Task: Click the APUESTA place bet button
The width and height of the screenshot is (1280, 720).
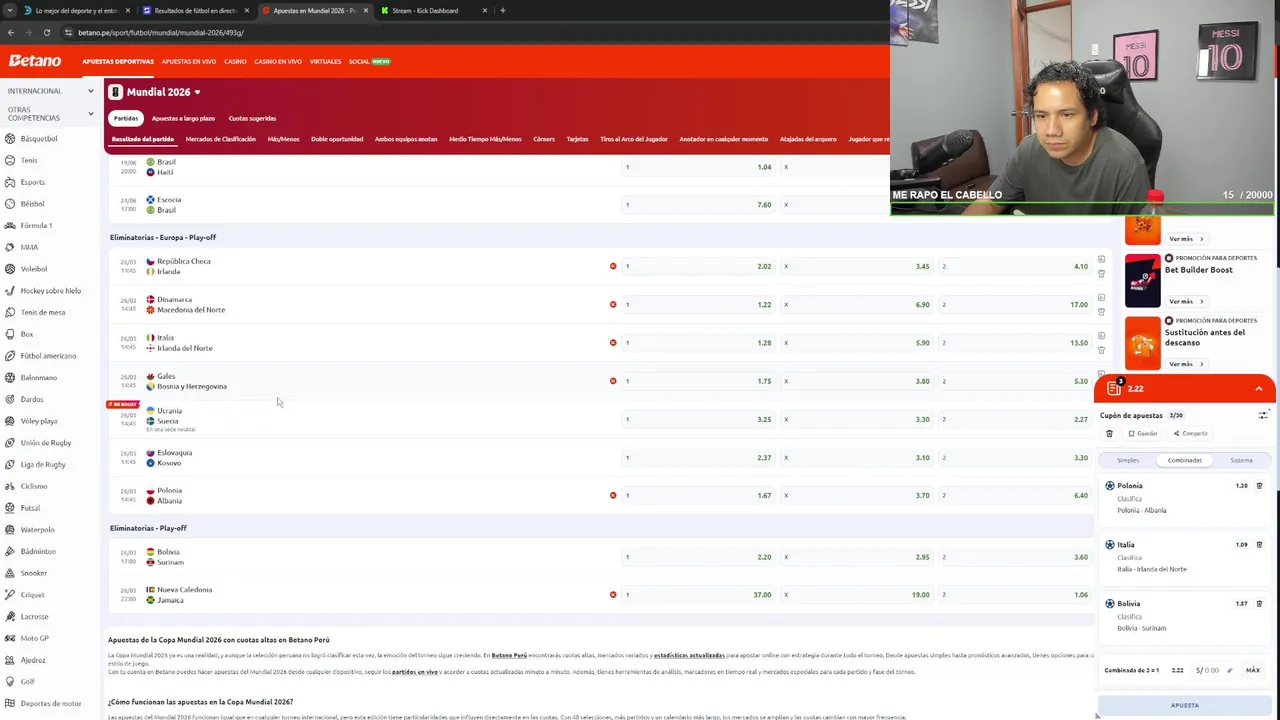Action: tap(1185, 705)
